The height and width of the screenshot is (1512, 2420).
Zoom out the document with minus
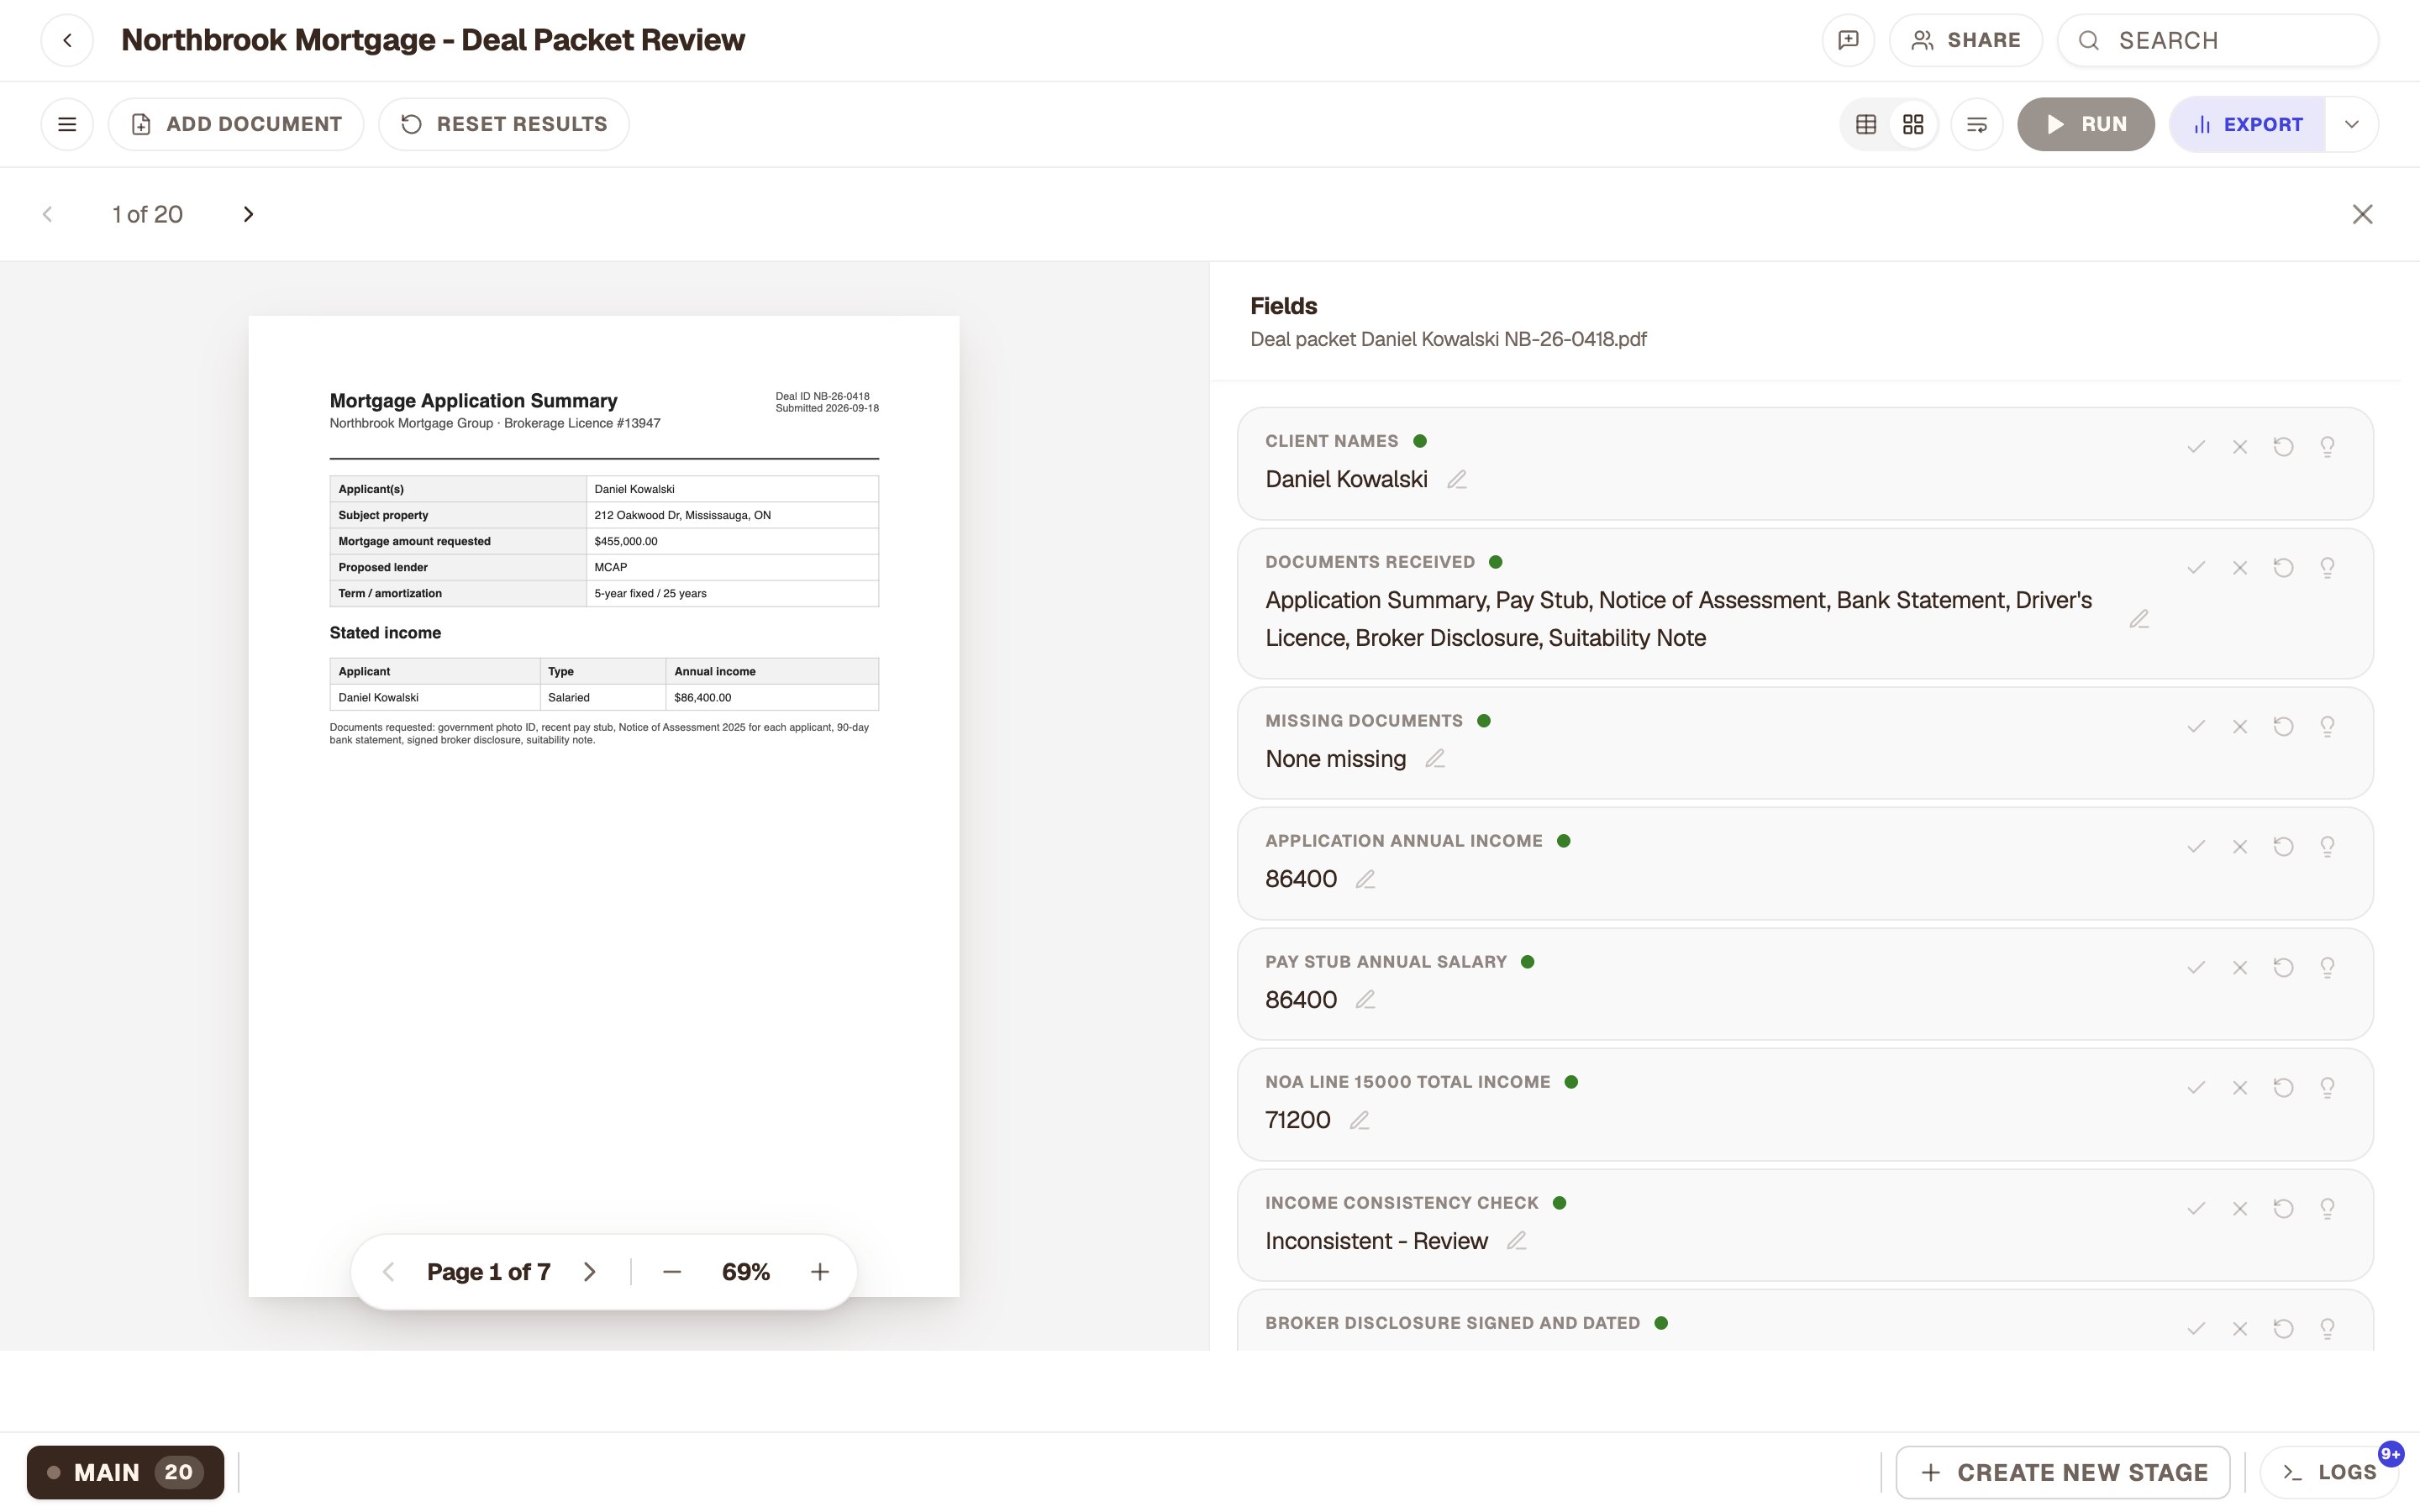point(672,1272)
